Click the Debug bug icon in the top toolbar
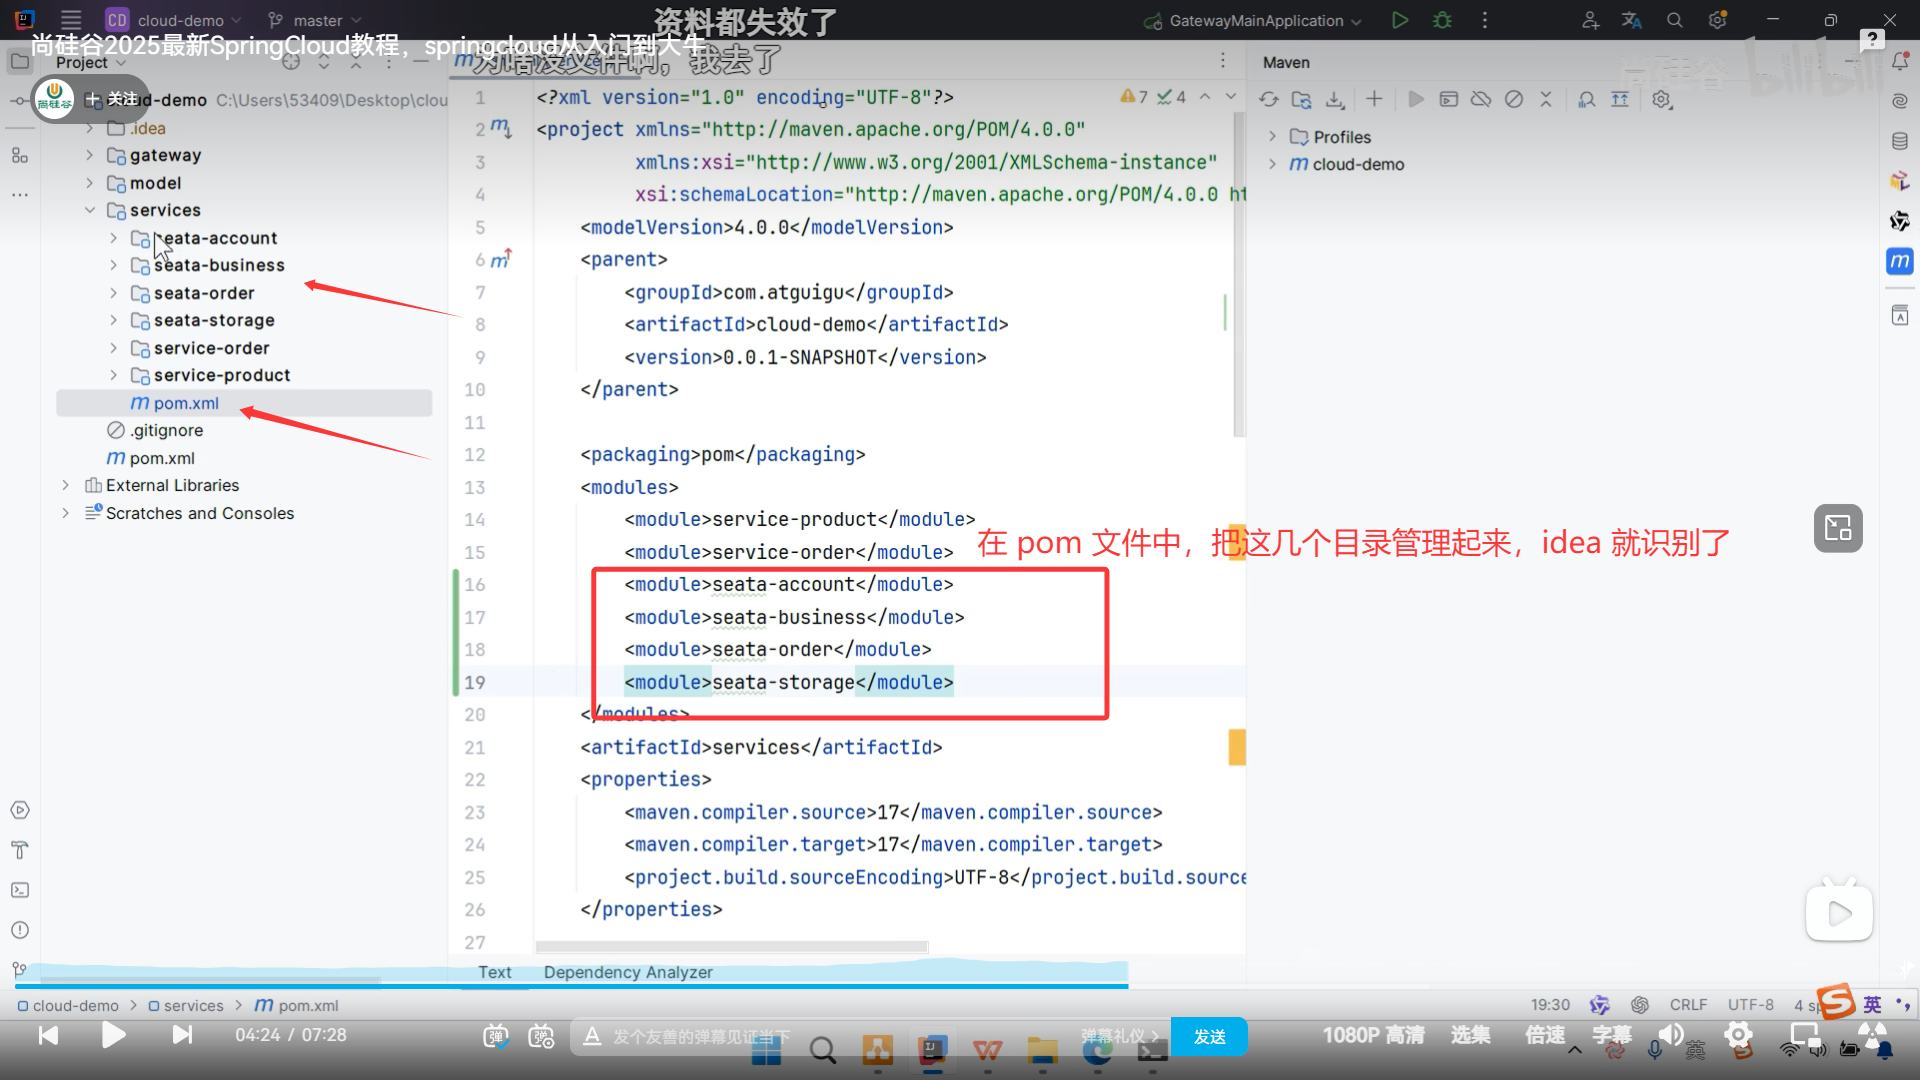 (1442, 20)
